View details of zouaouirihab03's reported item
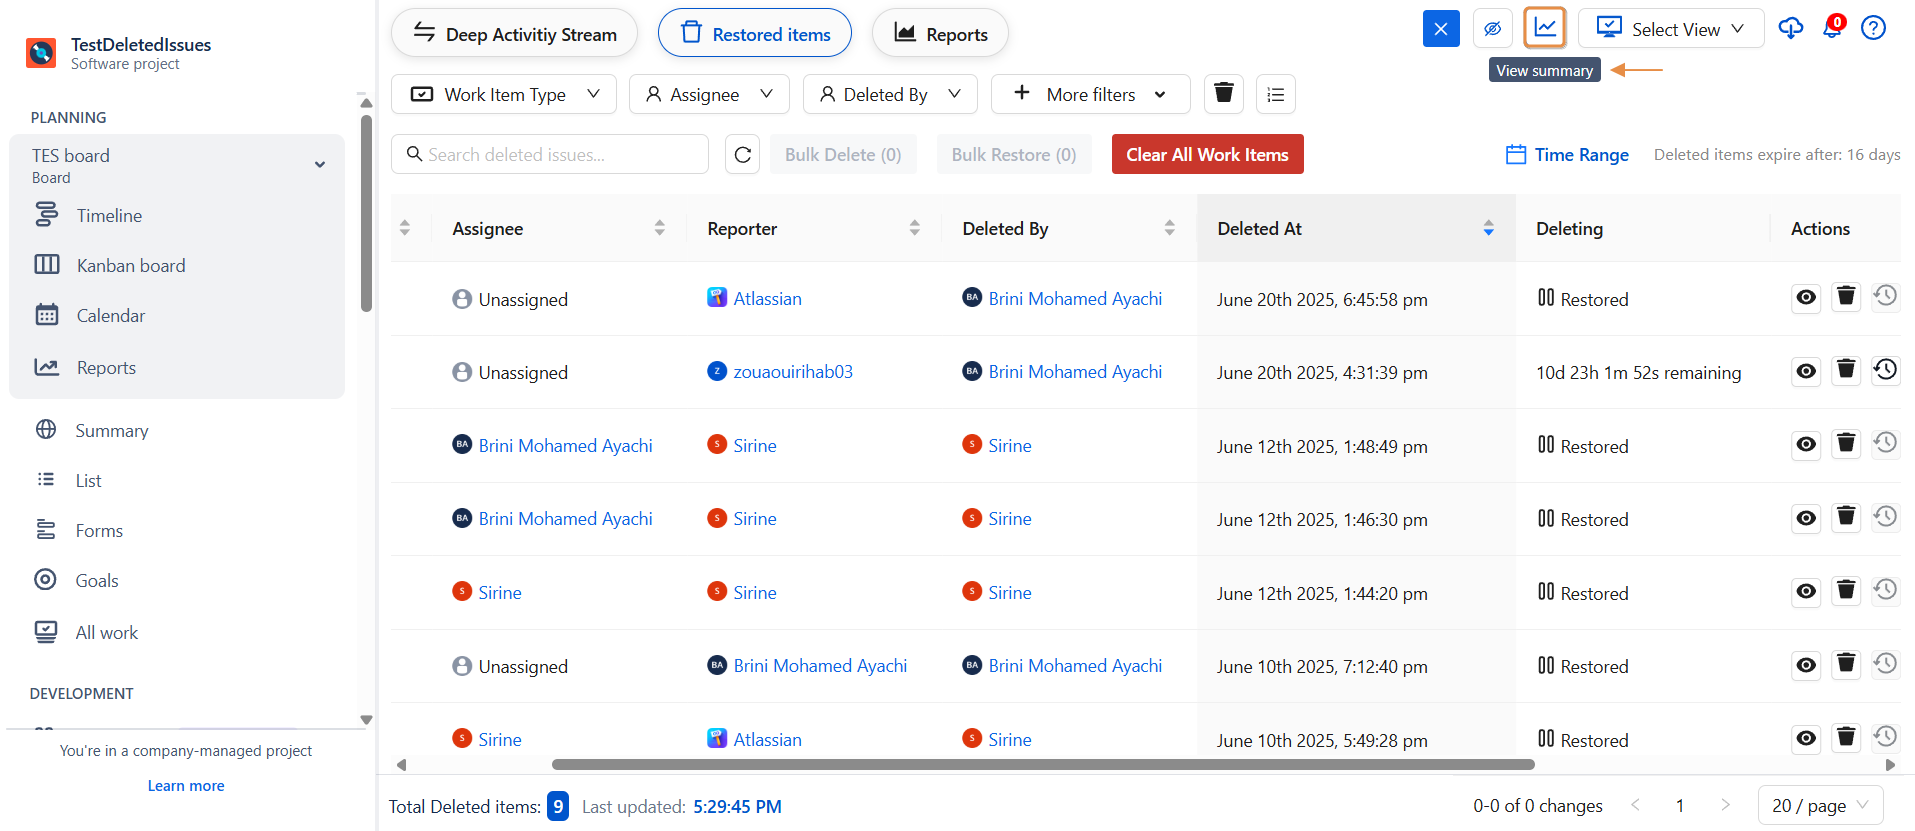 coord(1806,371)
